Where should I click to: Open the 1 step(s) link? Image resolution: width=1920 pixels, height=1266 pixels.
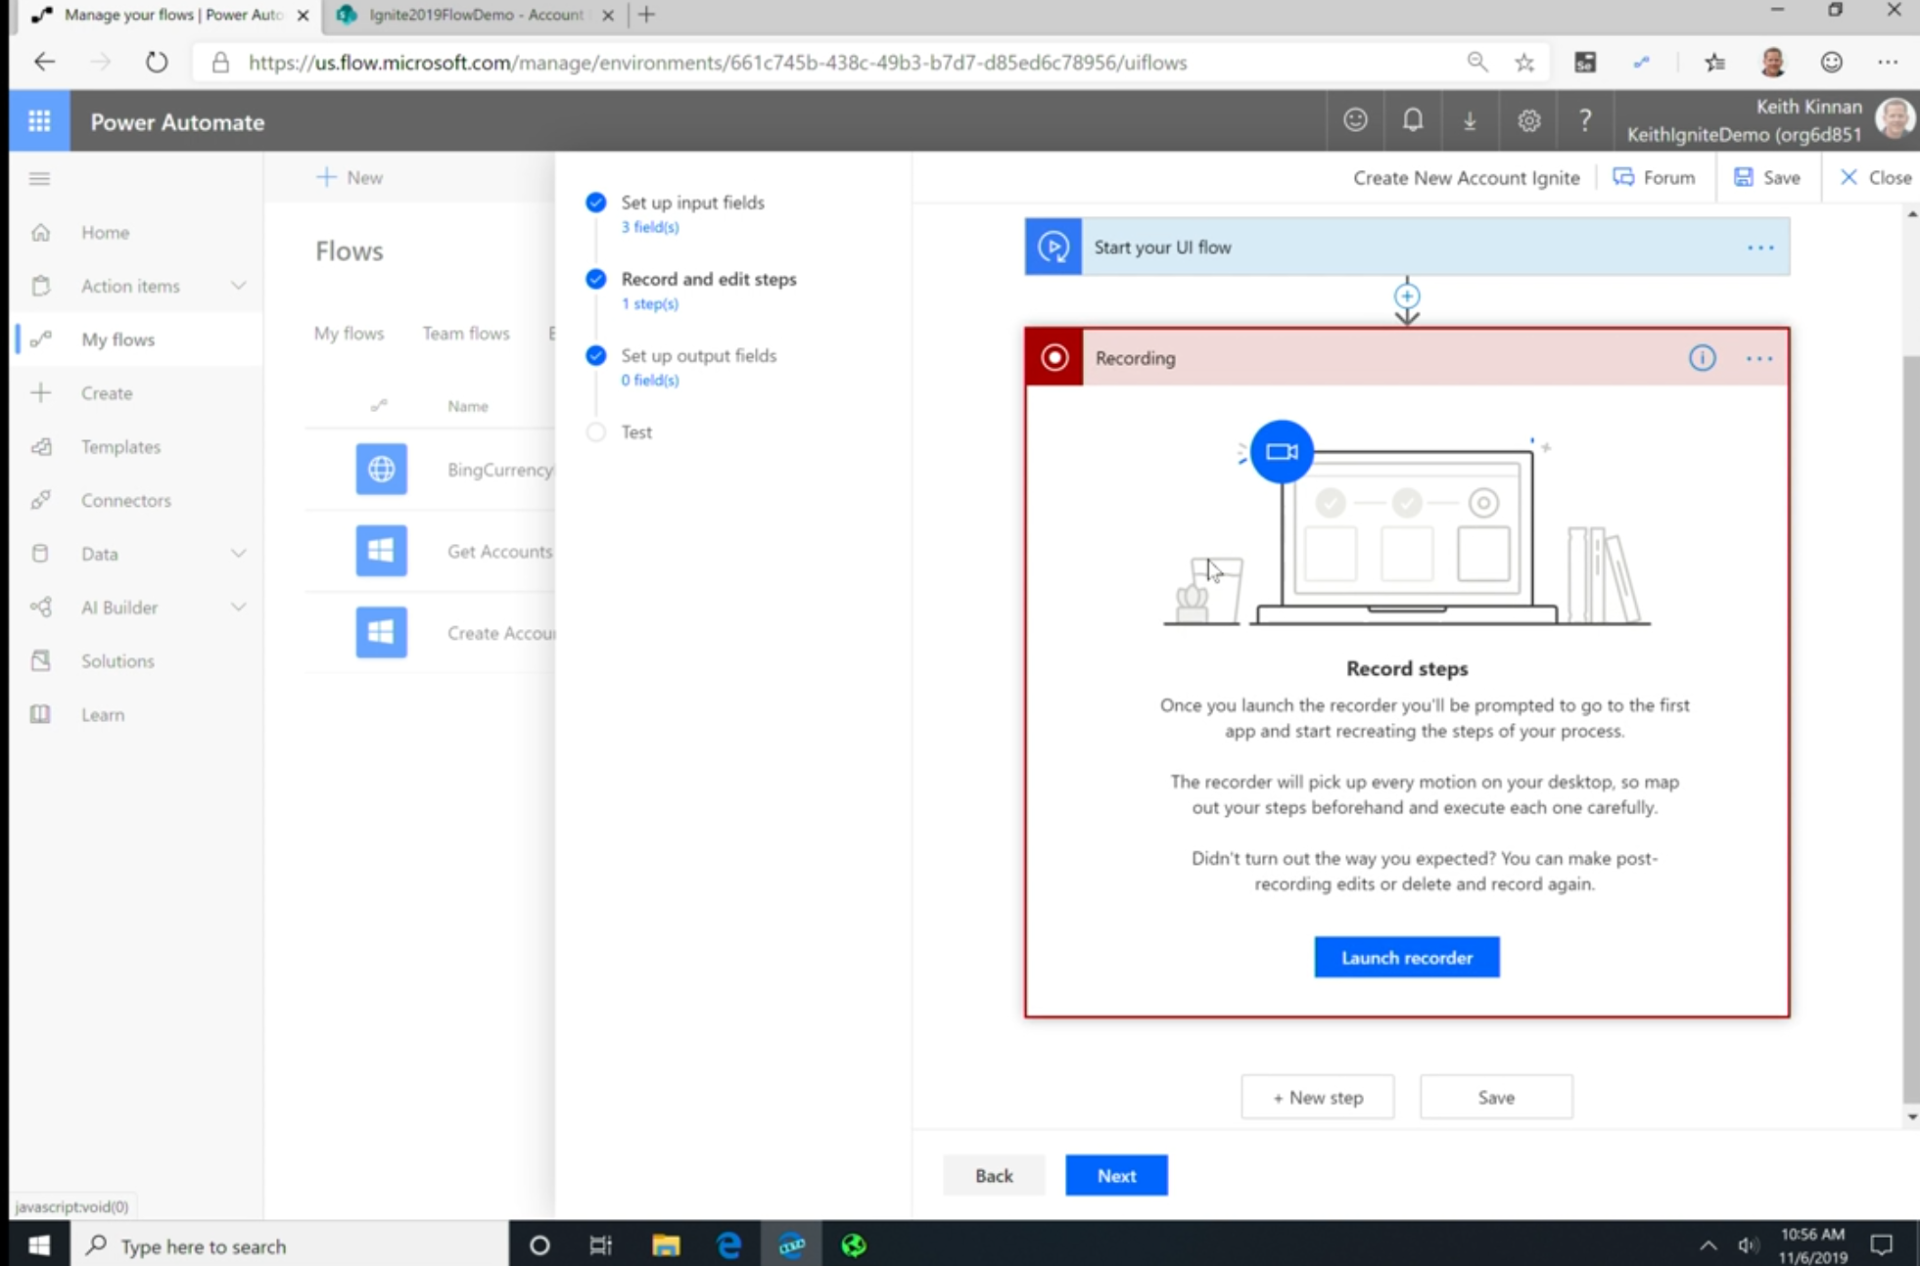[x=650, y=303]
